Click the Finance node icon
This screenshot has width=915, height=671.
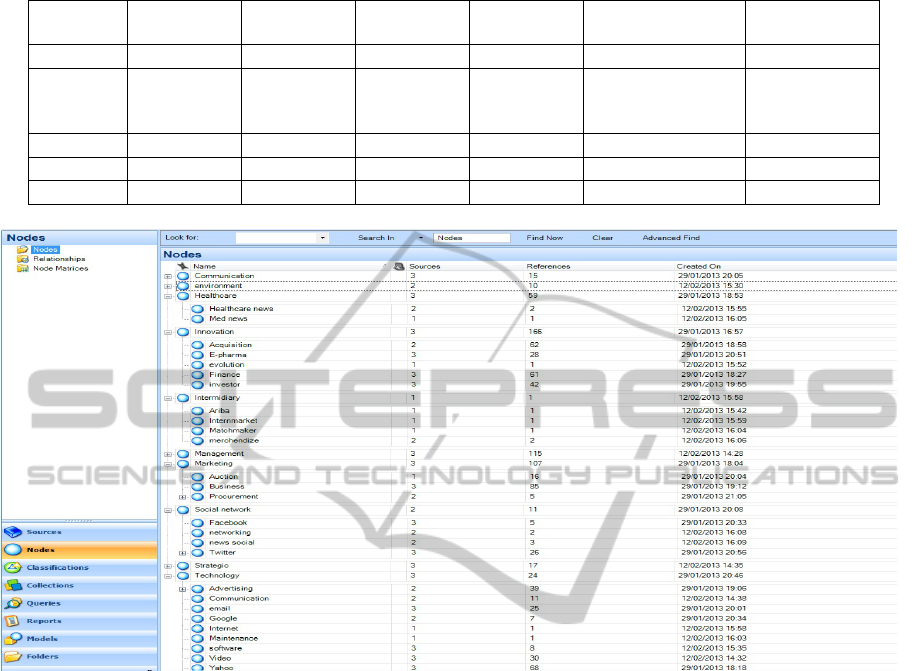pyautogui.click(x=197, y=375)
